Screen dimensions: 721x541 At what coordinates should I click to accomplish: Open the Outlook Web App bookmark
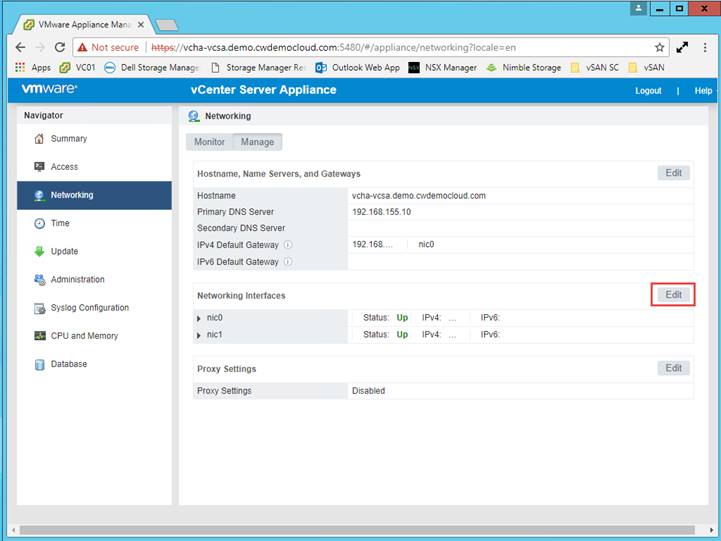358,68
